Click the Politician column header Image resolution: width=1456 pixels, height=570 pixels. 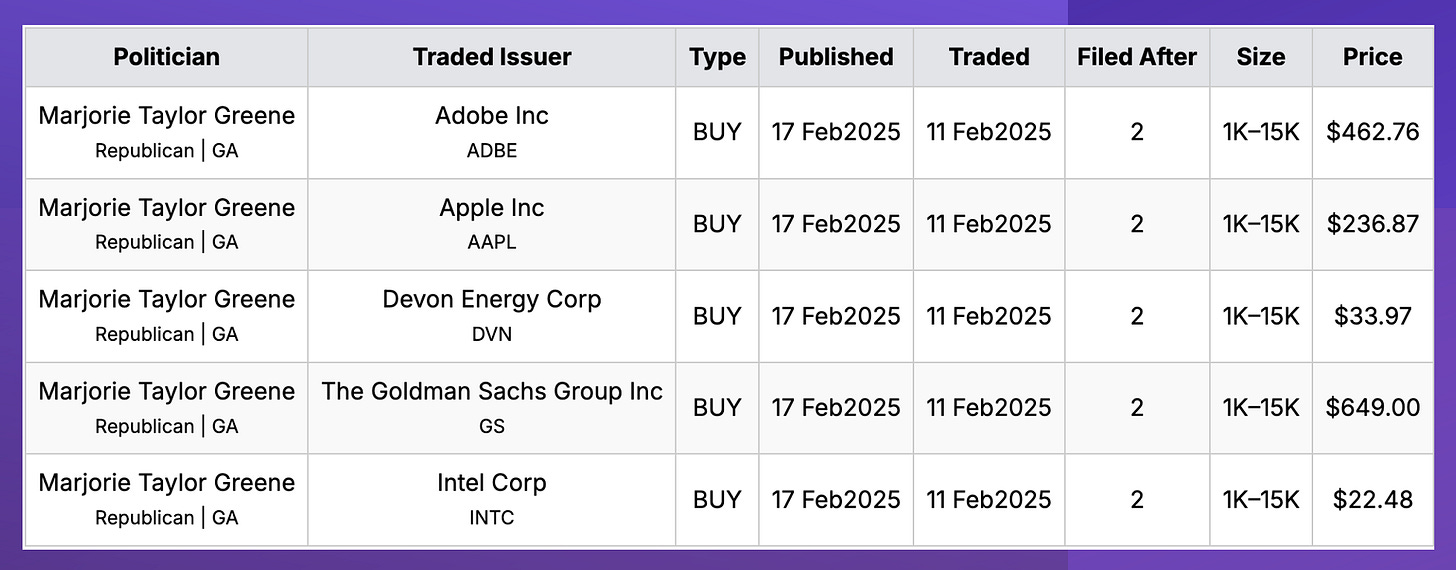(166, 57)
